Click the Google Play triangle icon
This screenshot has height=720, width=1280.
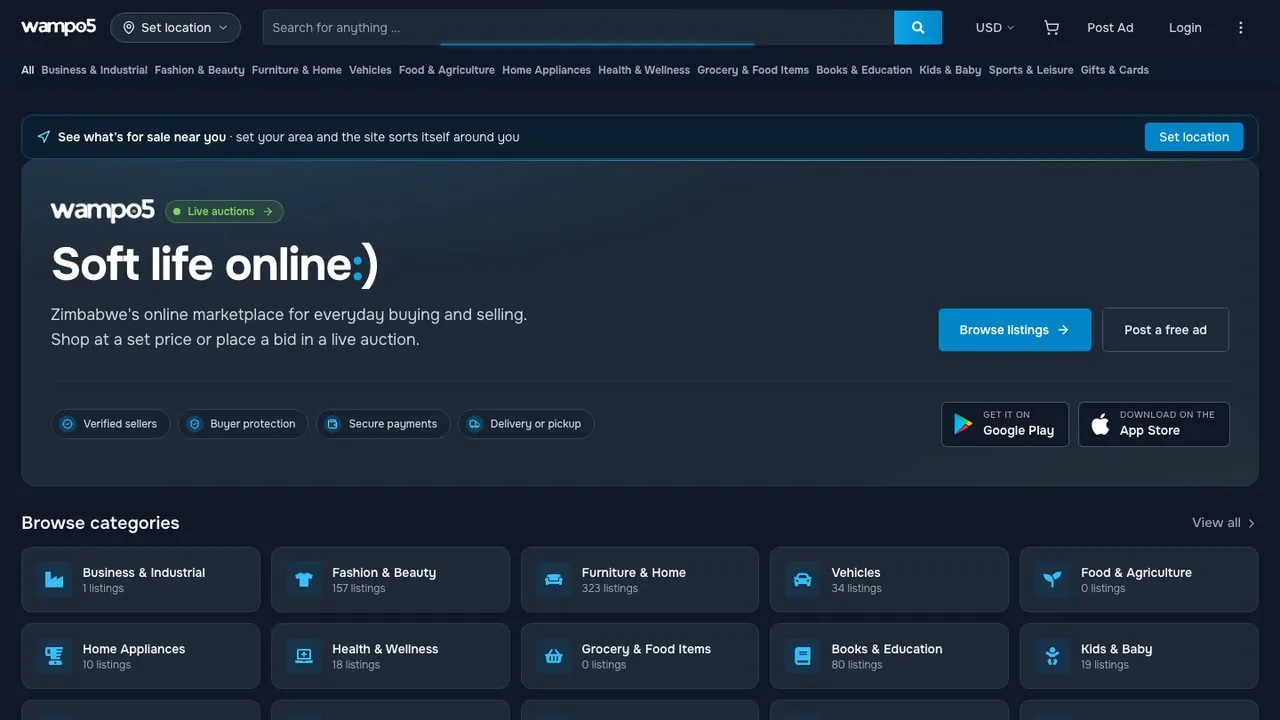click(963, 424)
